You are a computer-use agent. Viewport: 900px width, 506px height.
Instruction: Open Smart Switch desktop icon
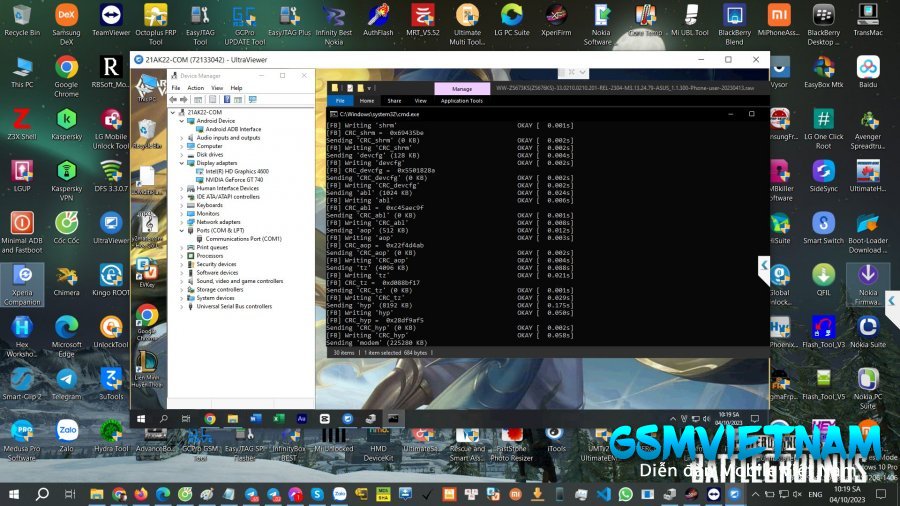pyautogui.click(x=823, y=228)
